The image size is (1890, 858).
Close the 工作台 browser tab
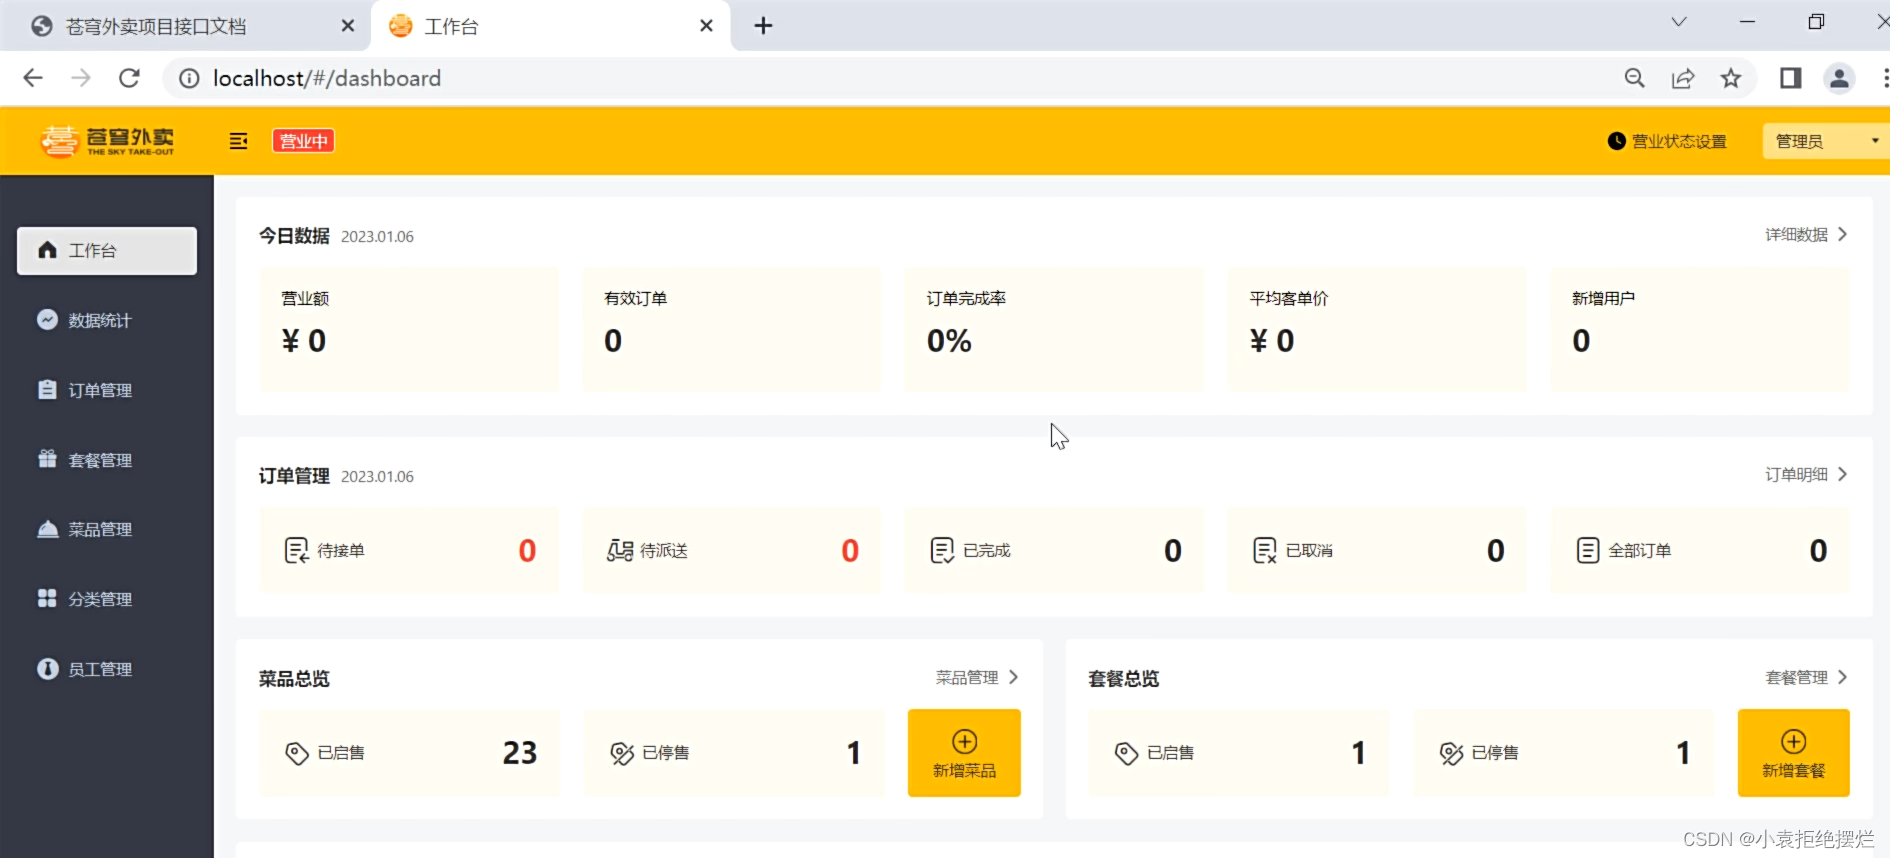[706, 26]
